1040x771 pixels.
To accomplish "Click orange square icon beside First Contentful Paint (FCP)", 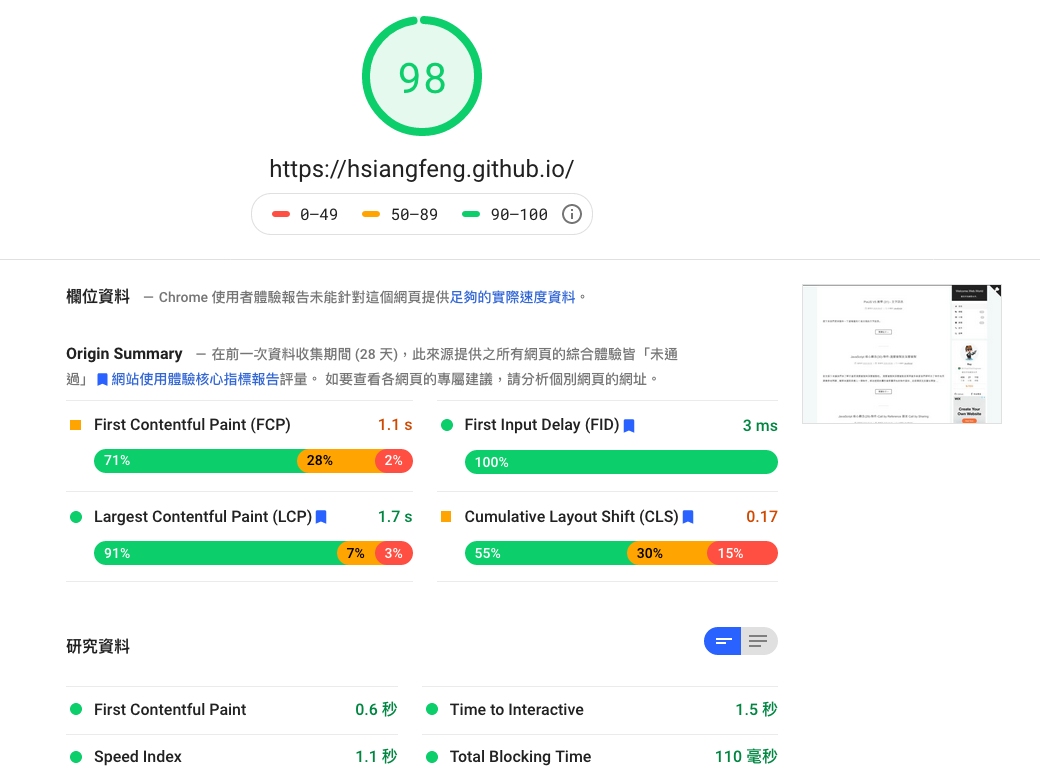I will [x=76, y=425].
